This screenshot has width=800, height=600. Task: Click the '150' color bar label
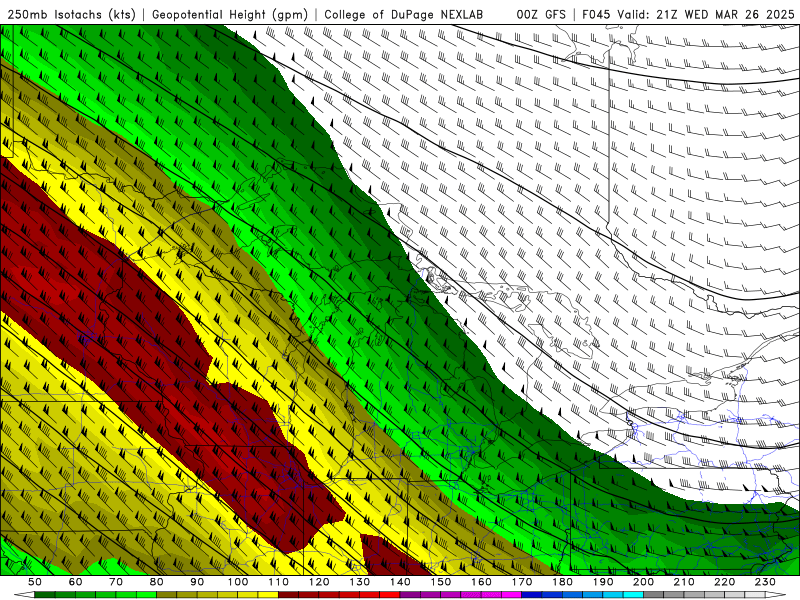440,582
